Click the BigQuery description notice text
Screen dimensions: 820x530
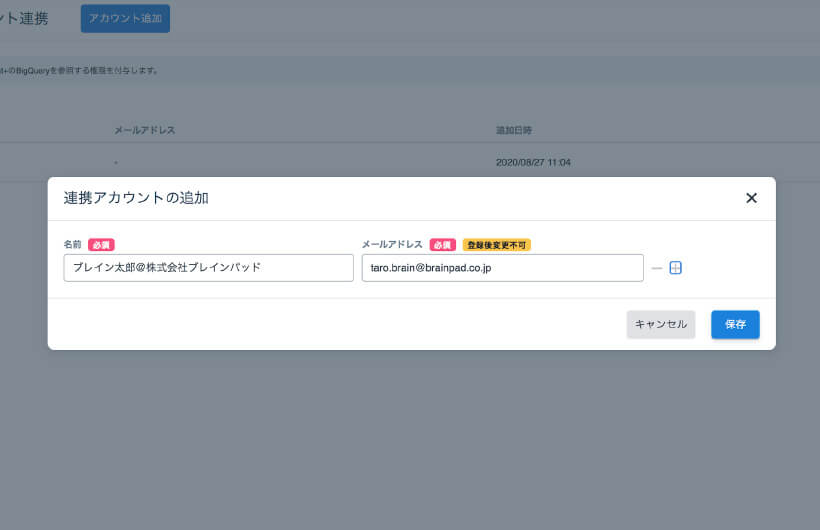pos(78,70)
